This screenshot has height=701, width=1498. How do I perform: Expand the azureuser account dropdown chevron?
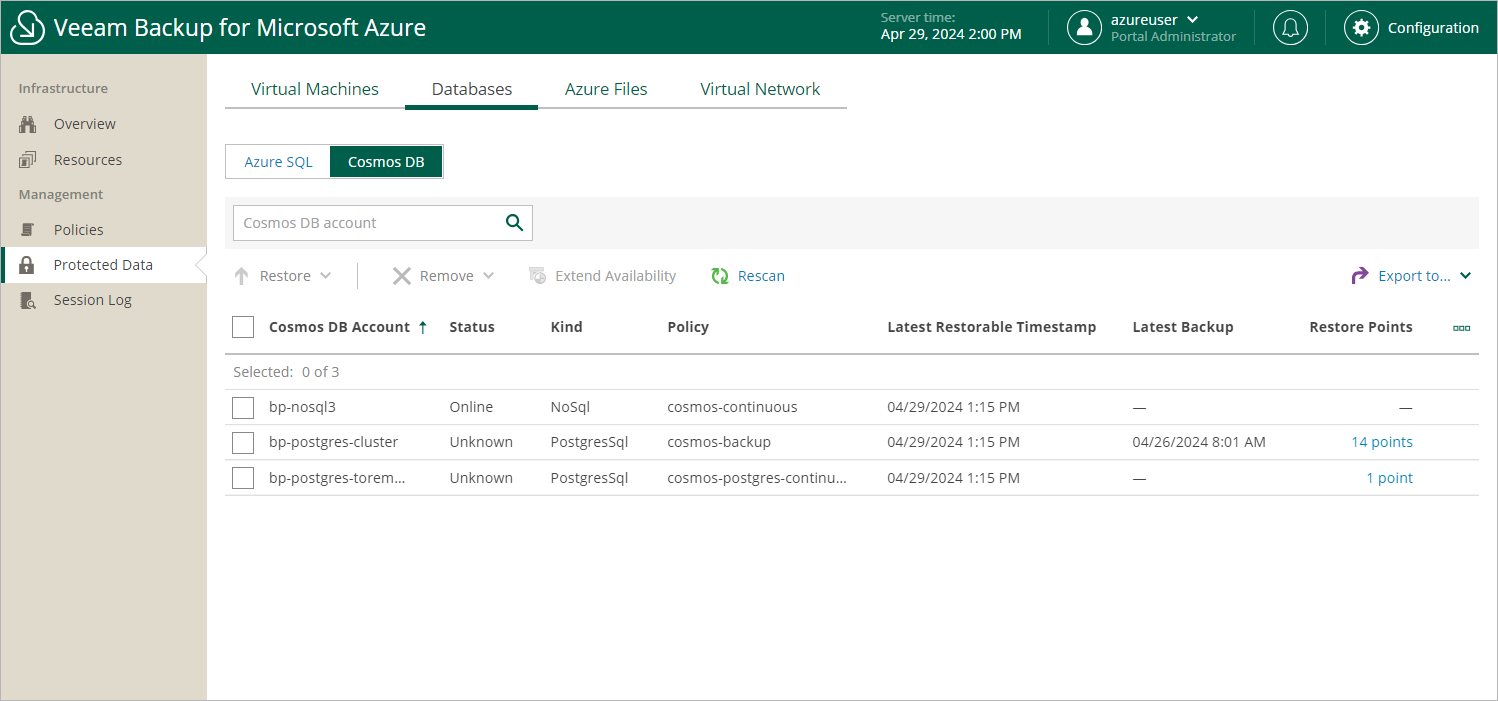pos(1192,19)
